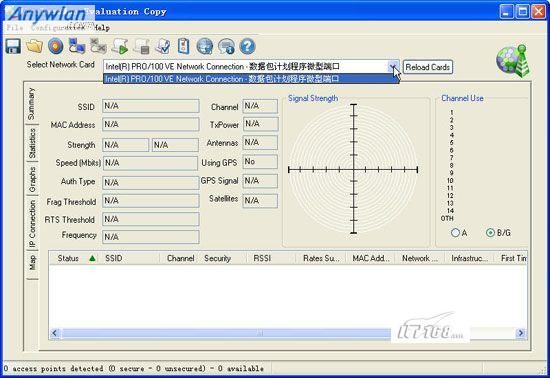Viewport: 550px width, 378px height.
Task: Open the clipboard report icon
Action: point(183,46)
